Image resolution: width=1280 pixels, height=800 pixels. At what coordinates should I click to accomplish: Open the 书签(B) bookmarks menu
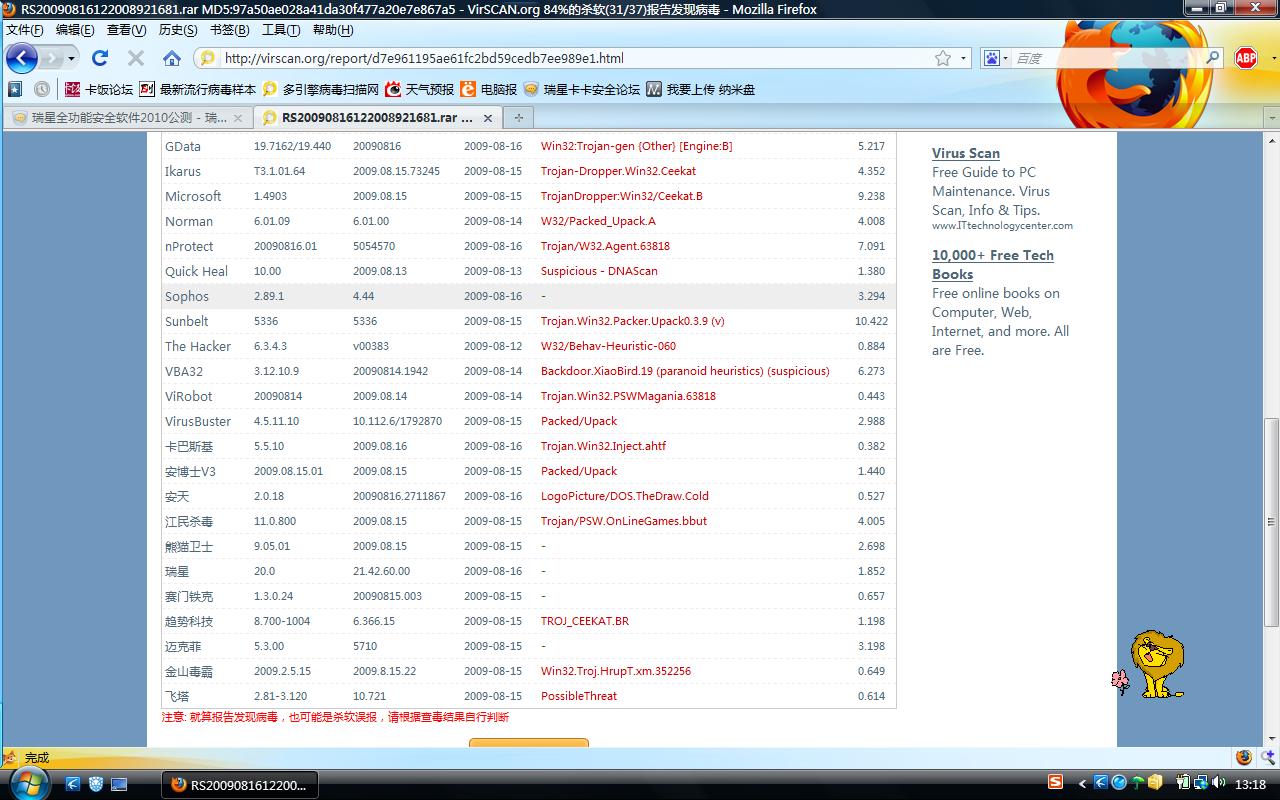pyautogui.click(x=229, y=30)
